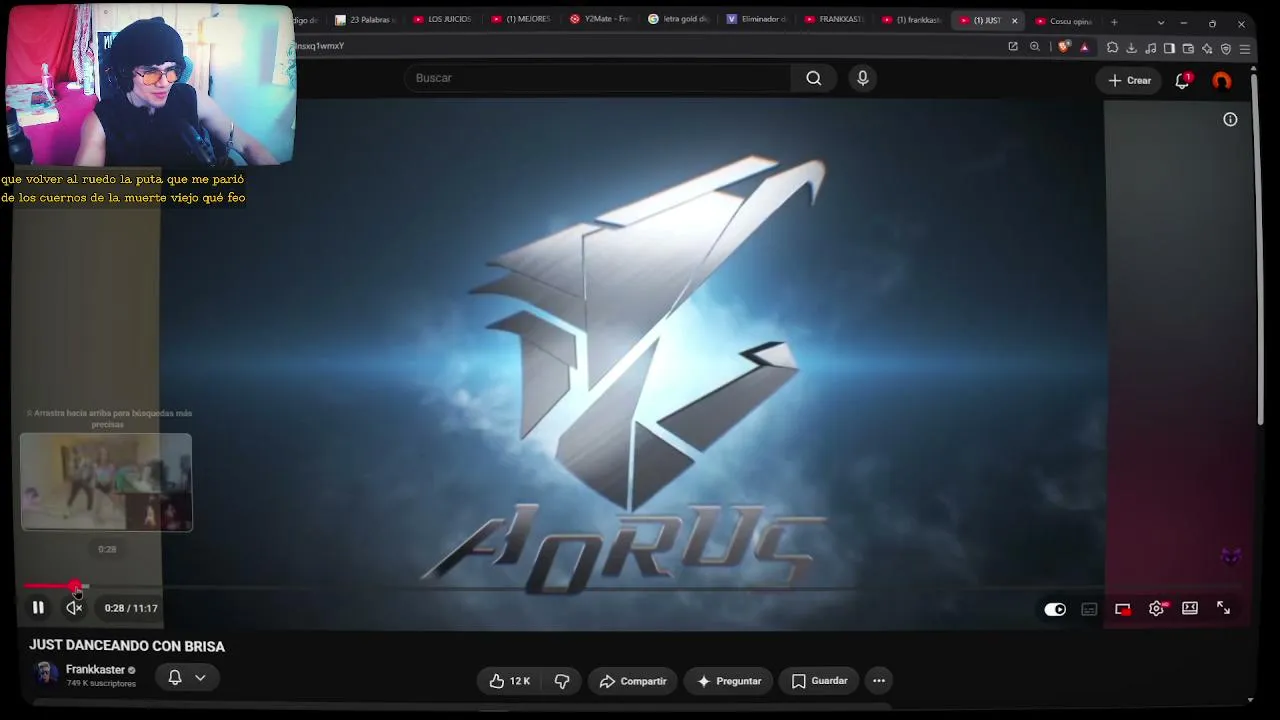Screen dimensions: 1280x720
Task: Click the zoom magnifier icon in address bar
Action: (x=1035, y=47)
